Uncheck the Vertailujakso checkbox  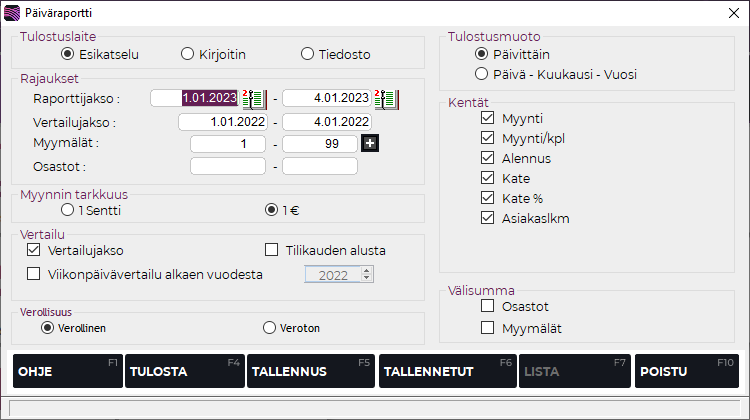tap(34, 250)
